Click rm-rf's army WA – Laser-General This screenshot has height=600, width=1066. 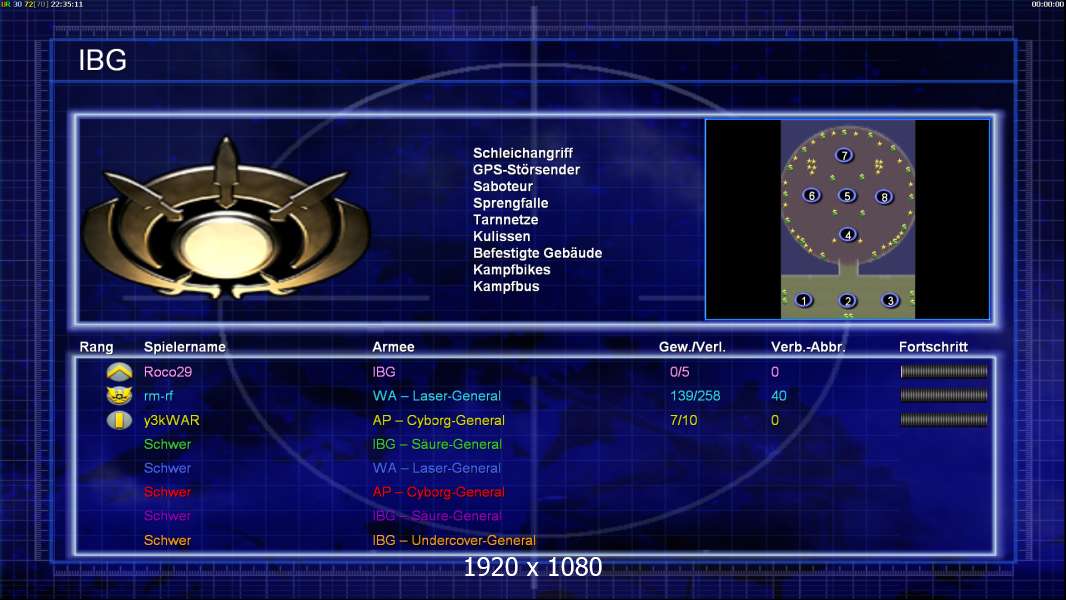(436, 395)
